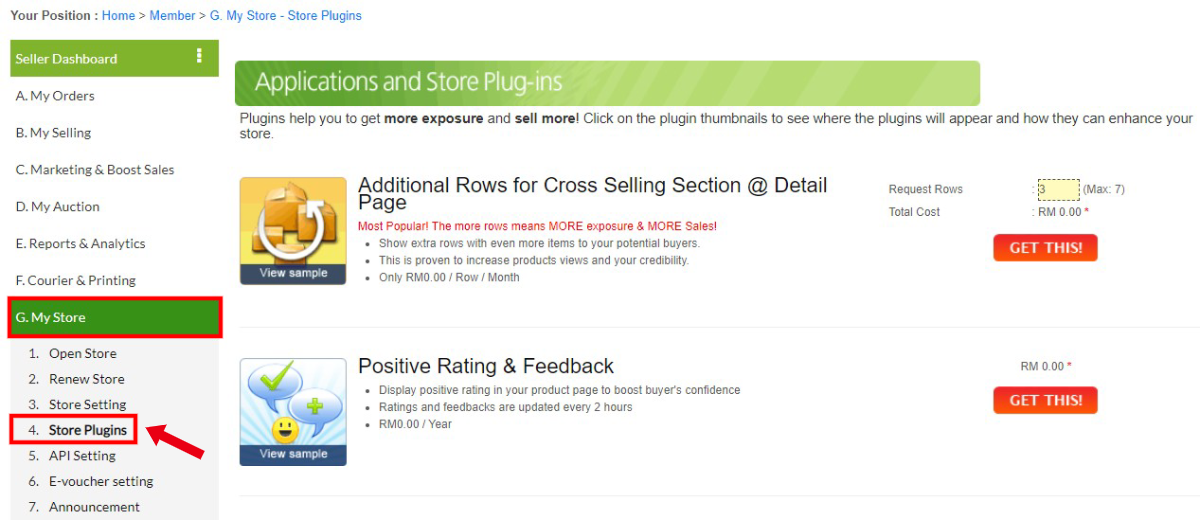Viewport: 1200px width, 520px height.
Task: View sample for Additional Rows plugin
Action: point(293,274)
